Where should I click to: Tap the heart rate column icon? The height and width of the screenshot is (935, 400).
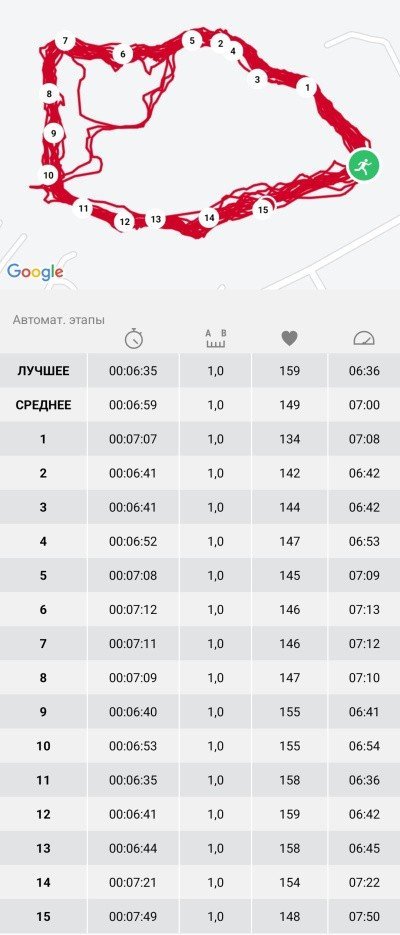pos(289,339)
